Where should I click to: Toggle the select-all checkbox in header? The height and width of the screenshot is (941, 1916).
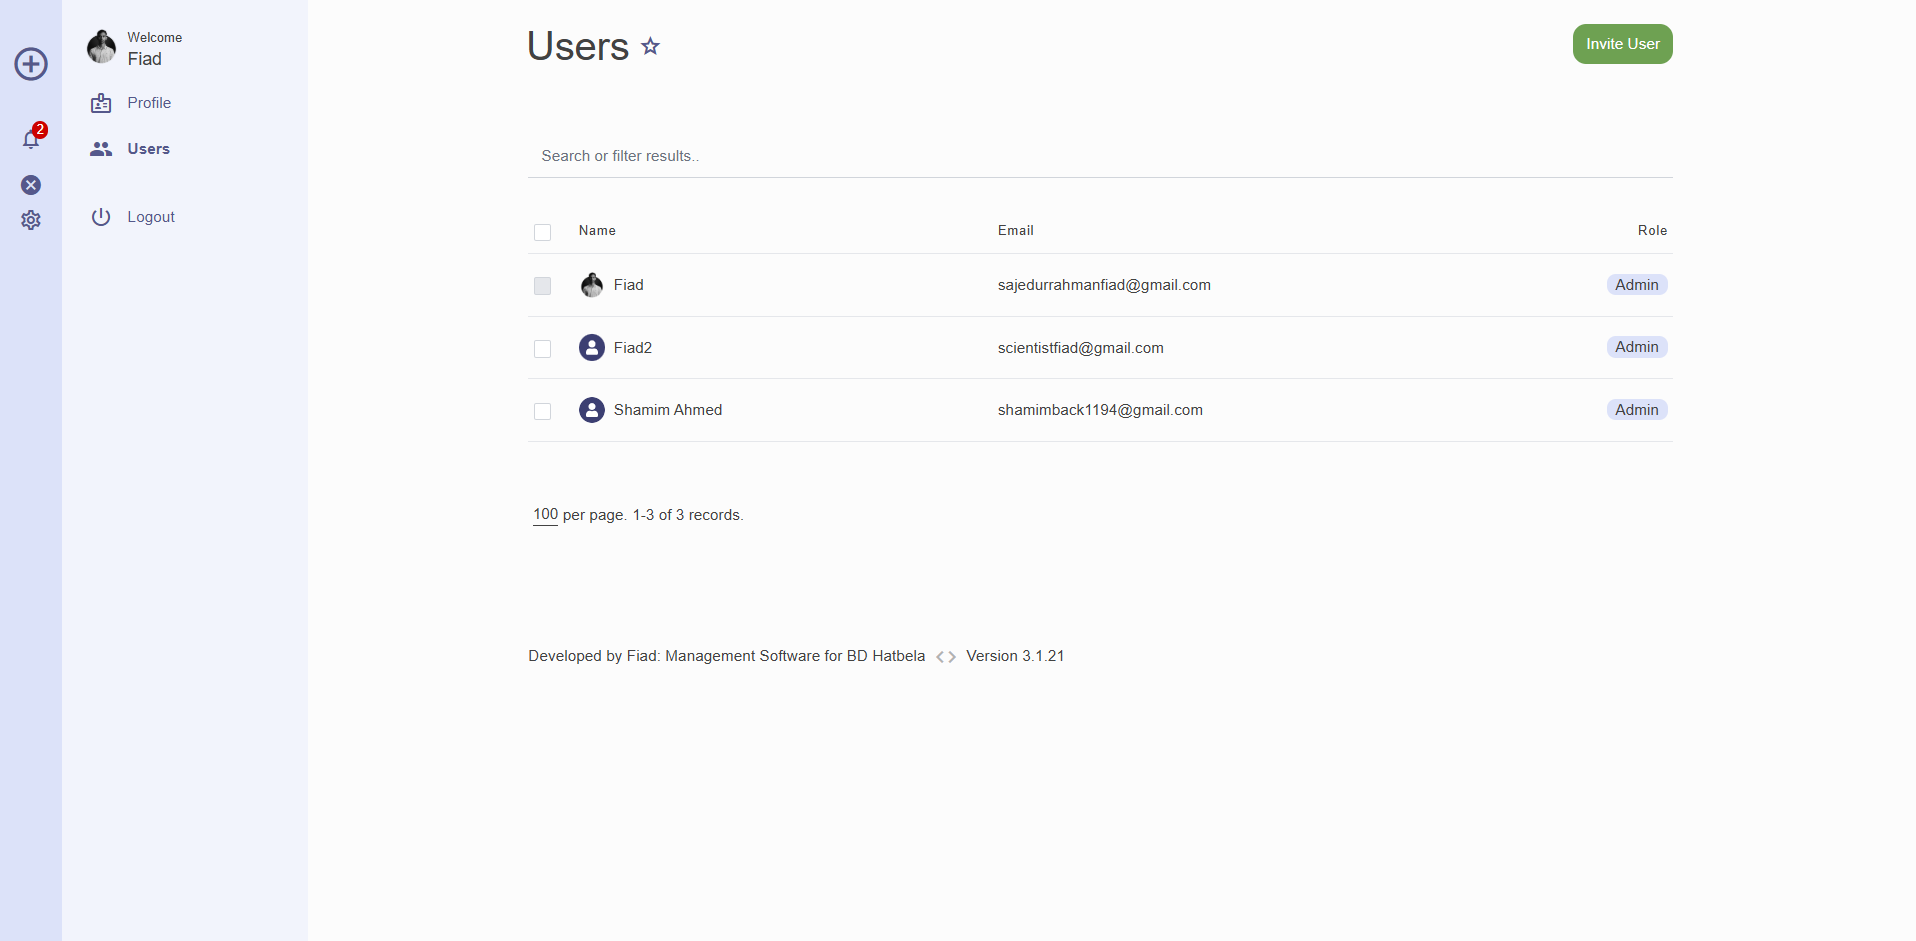[x=543, y=232]
